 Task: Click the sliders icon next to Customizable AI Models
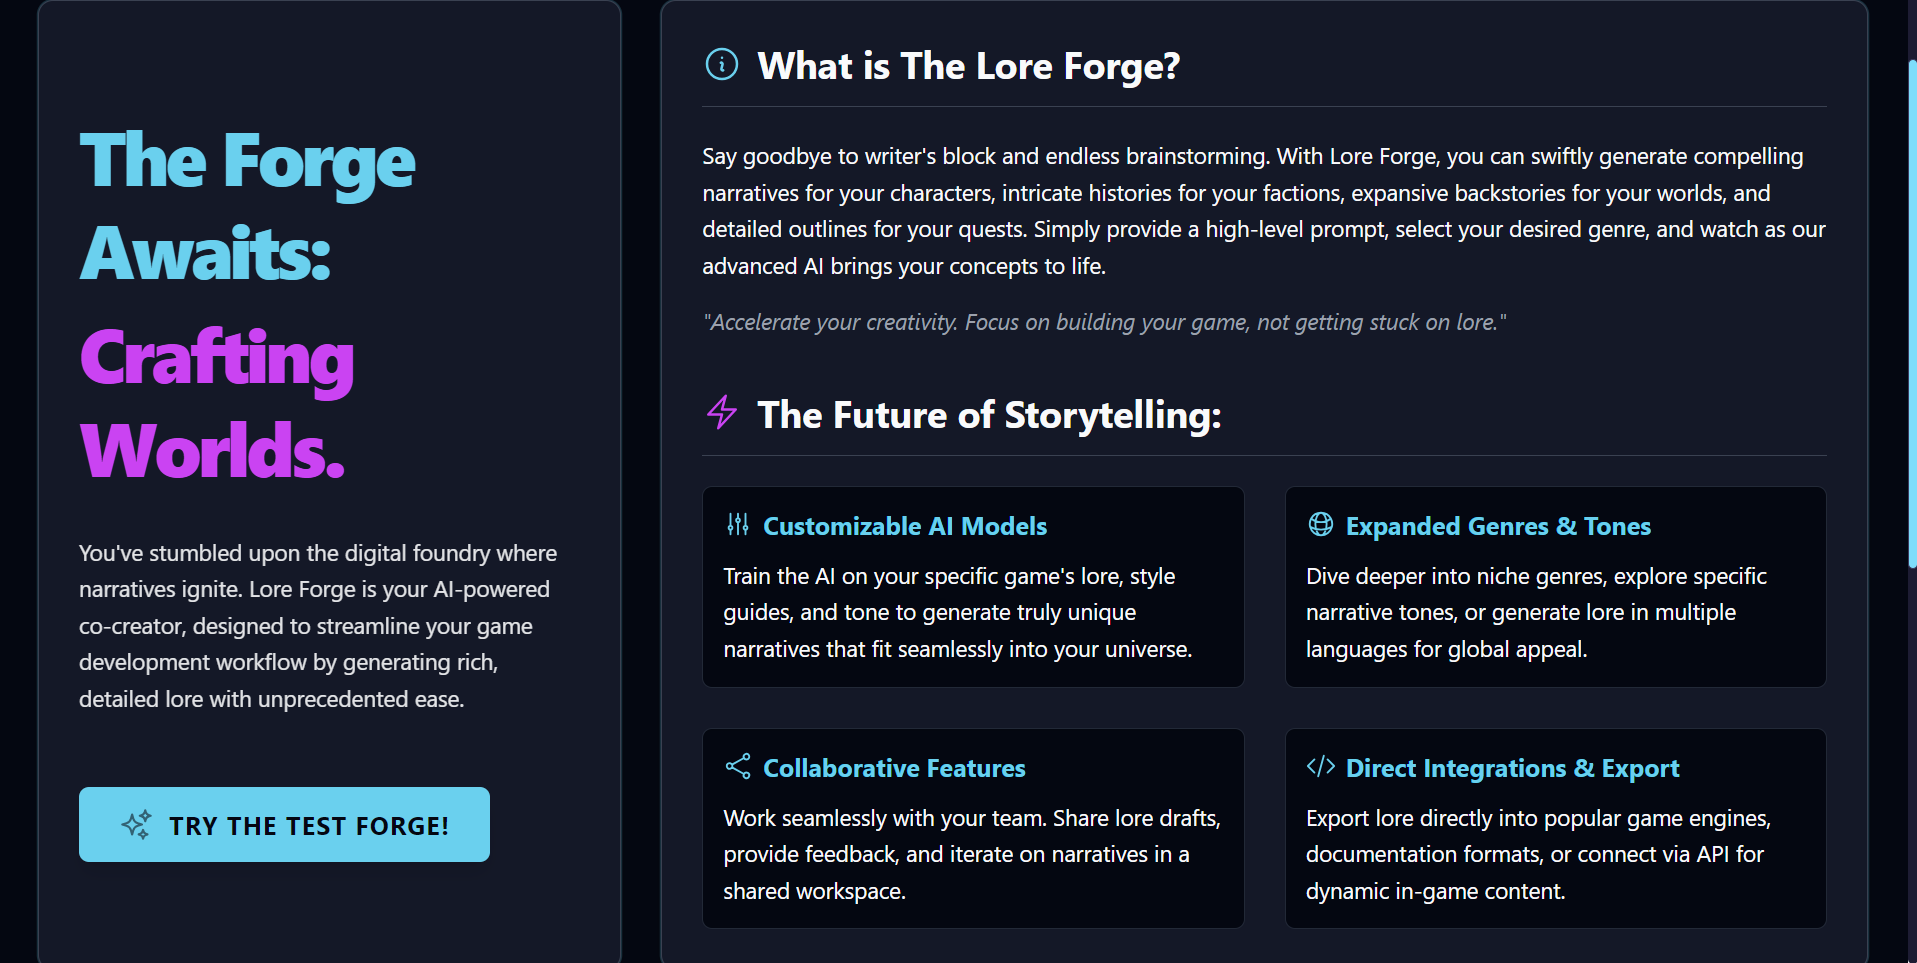(737, 525)
